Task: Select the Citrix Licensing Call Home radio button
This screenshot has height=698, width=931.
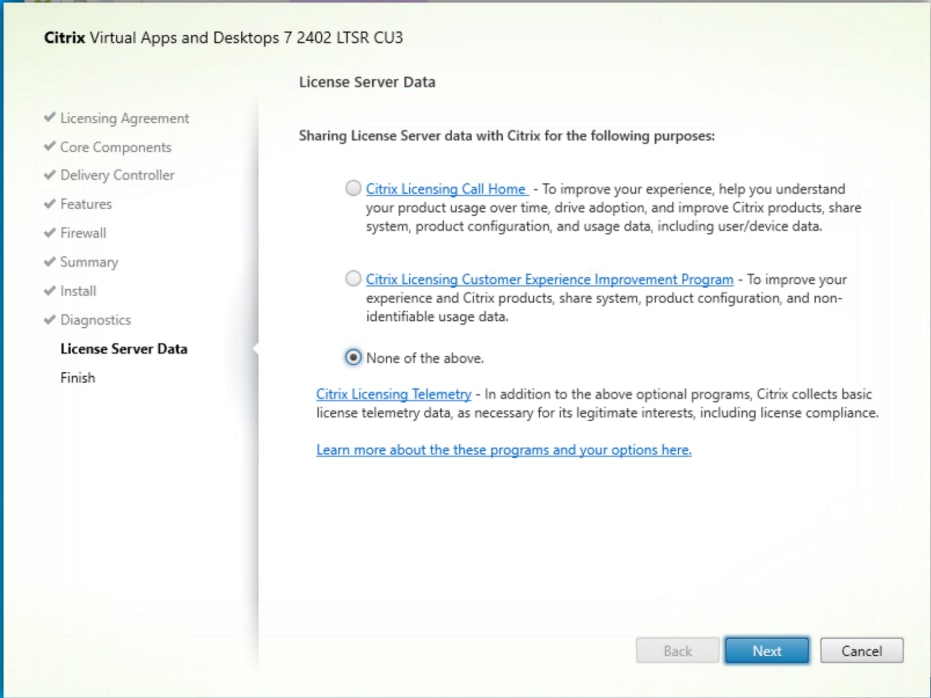Action: (x=353, y=188)
